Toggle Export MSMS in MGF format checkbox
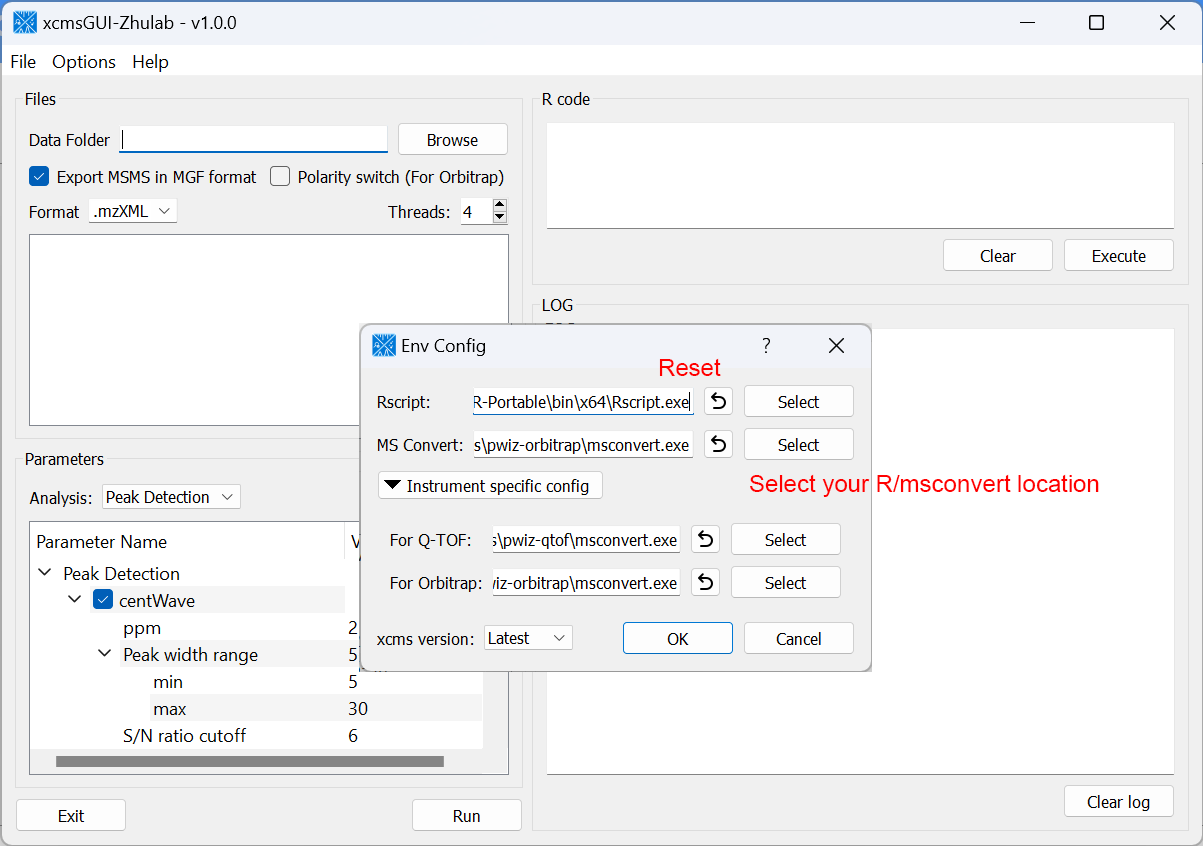 coord(39,177)
